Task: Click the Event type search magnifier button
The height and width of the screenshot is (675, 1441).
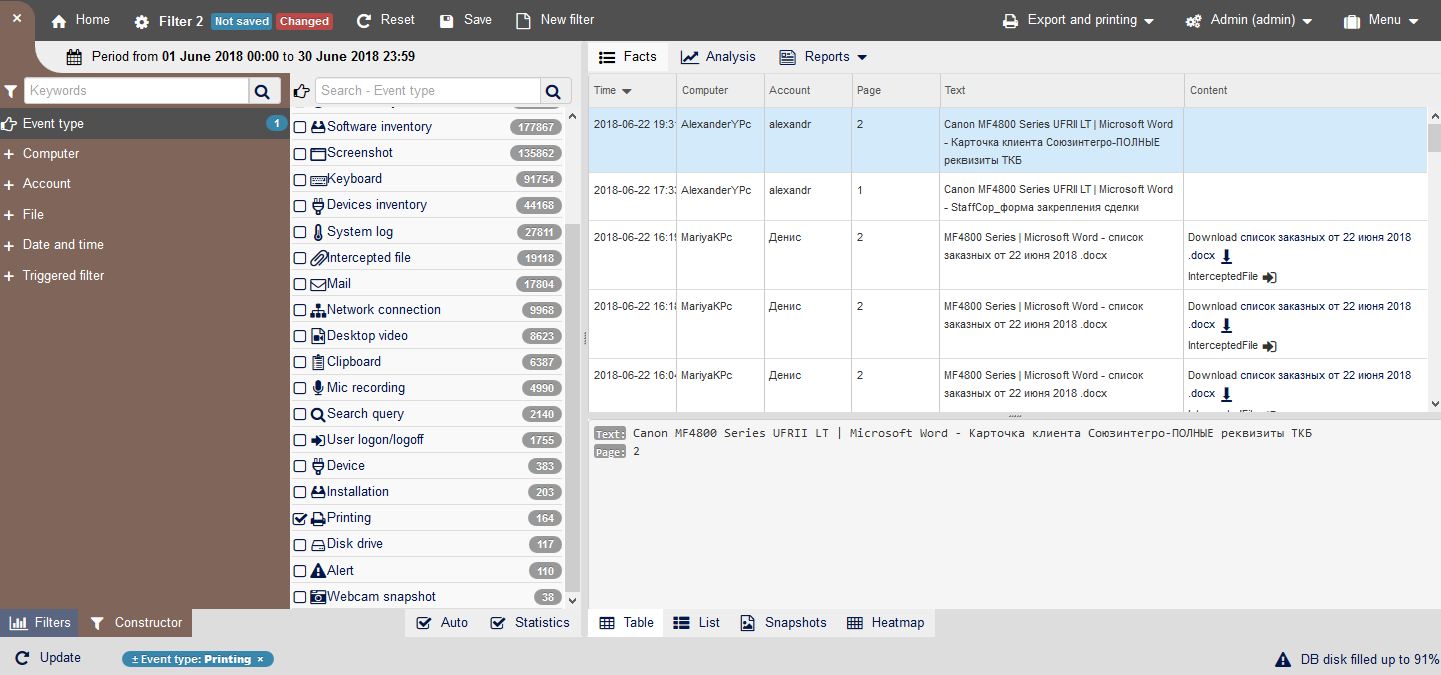Action: pos(556,91)
